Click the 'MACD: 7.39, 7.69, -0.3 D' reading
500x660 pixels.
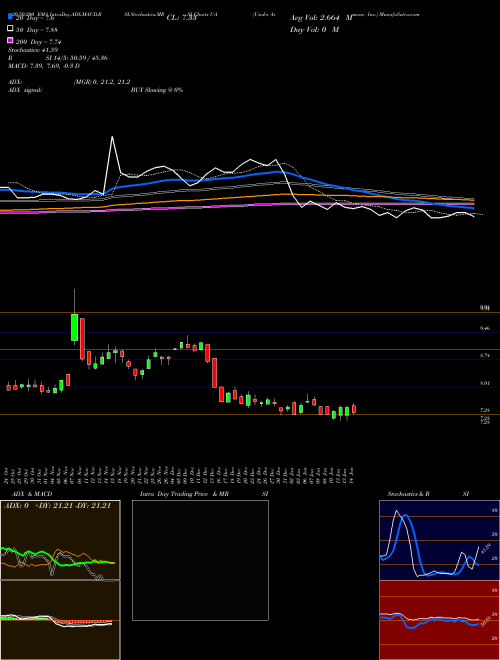(x=44, y=66)
